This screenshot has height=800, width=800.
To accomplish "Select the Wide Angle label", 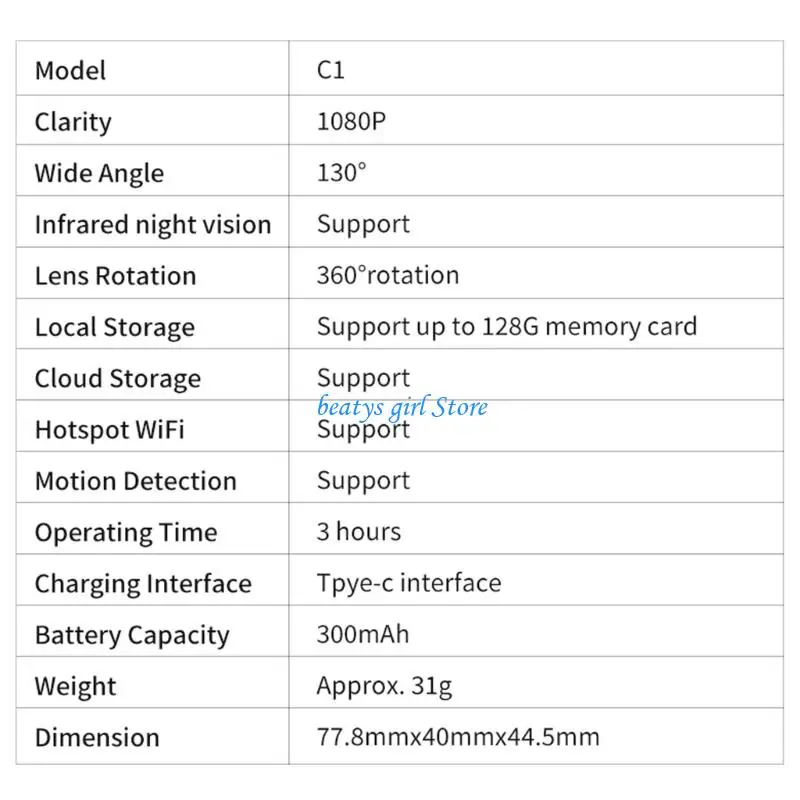I will click(x=99, y=173).
